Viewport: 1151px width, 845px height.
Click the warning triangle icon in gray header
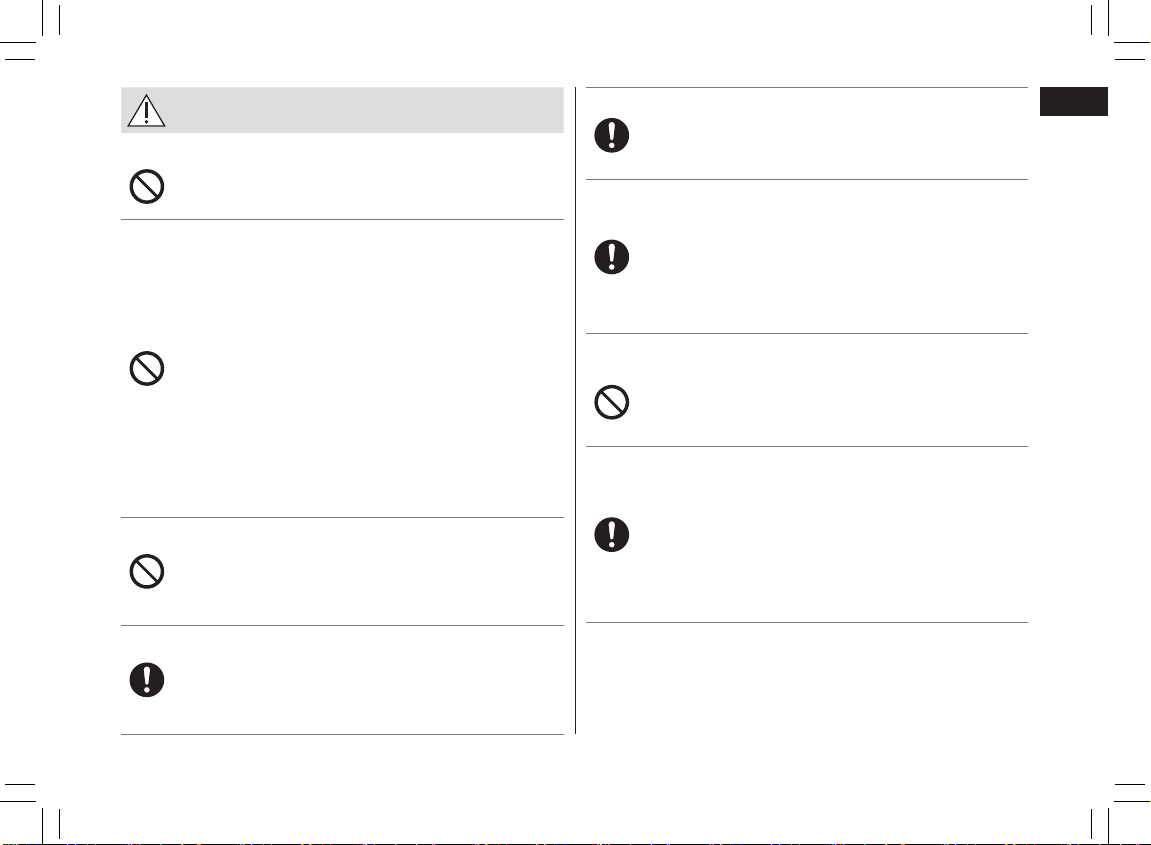coord(146,111)
